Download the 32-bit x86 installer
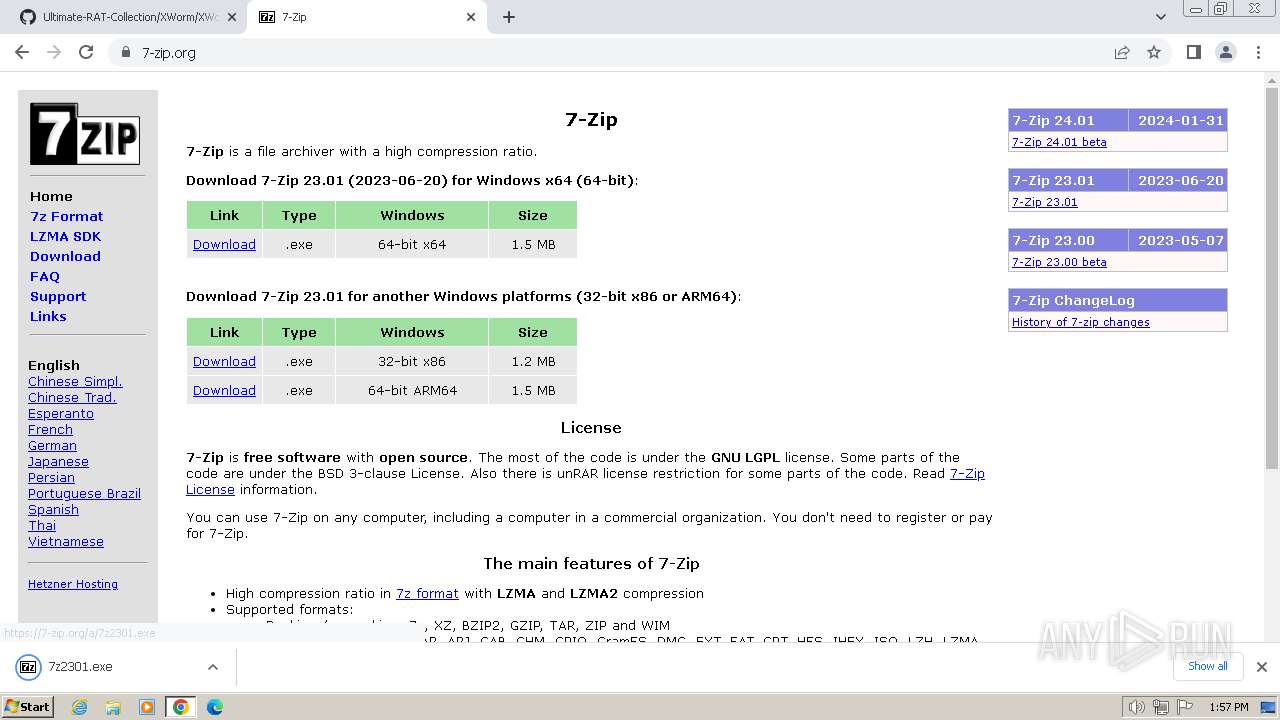The height and width of the screenshot is (720, 1280). (224, 361)
